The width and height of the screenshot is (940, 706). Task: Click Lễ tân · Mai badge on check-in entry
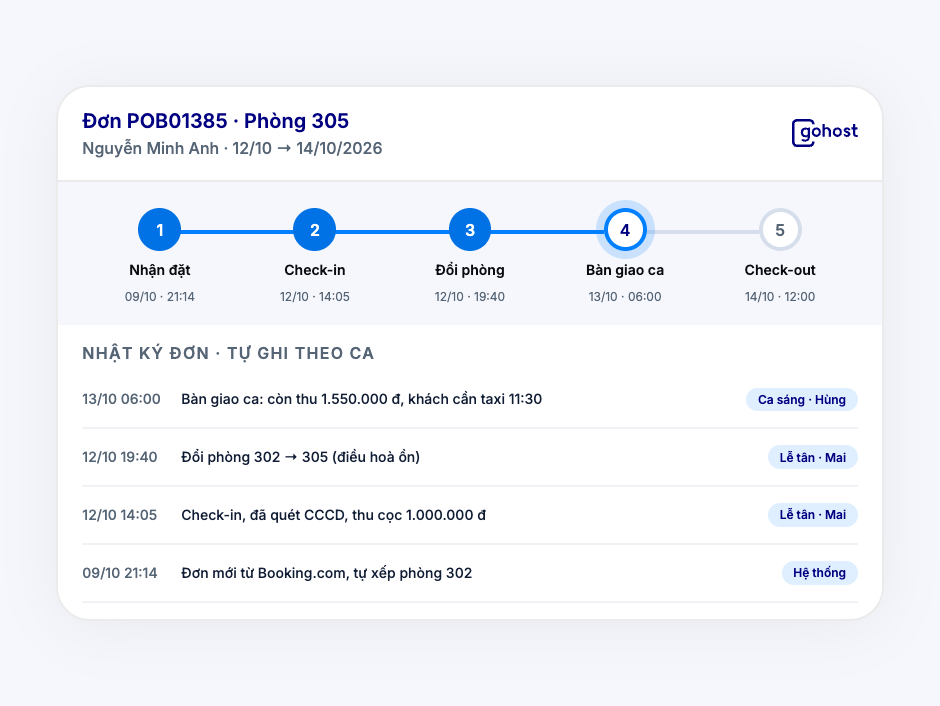coord(813,515)
